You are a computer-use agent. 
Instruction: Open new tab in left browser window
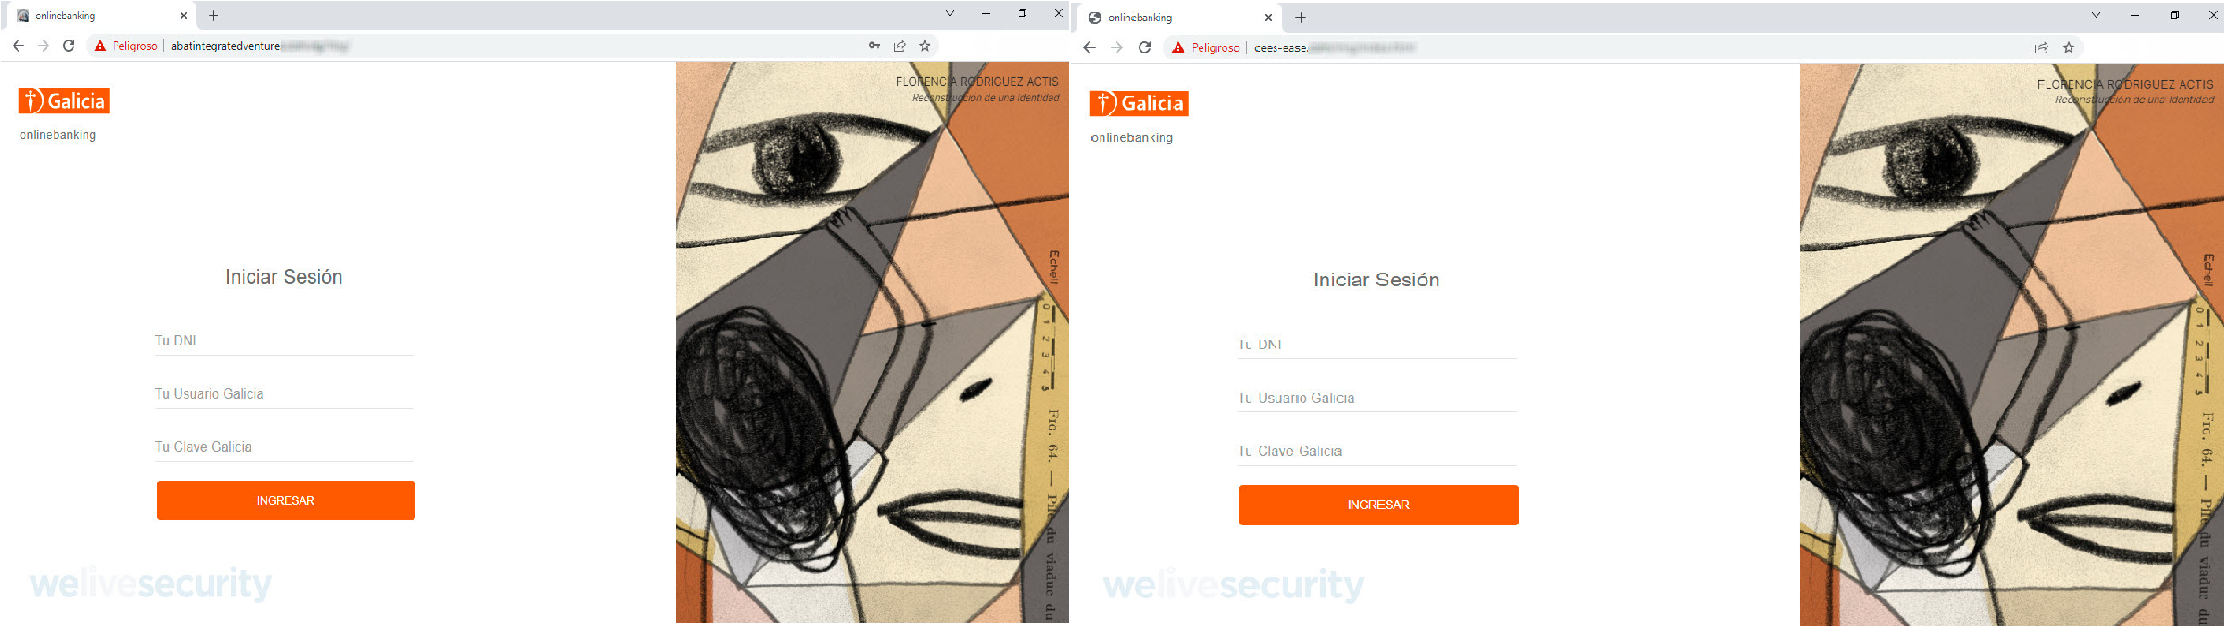(x=213, y=15)
